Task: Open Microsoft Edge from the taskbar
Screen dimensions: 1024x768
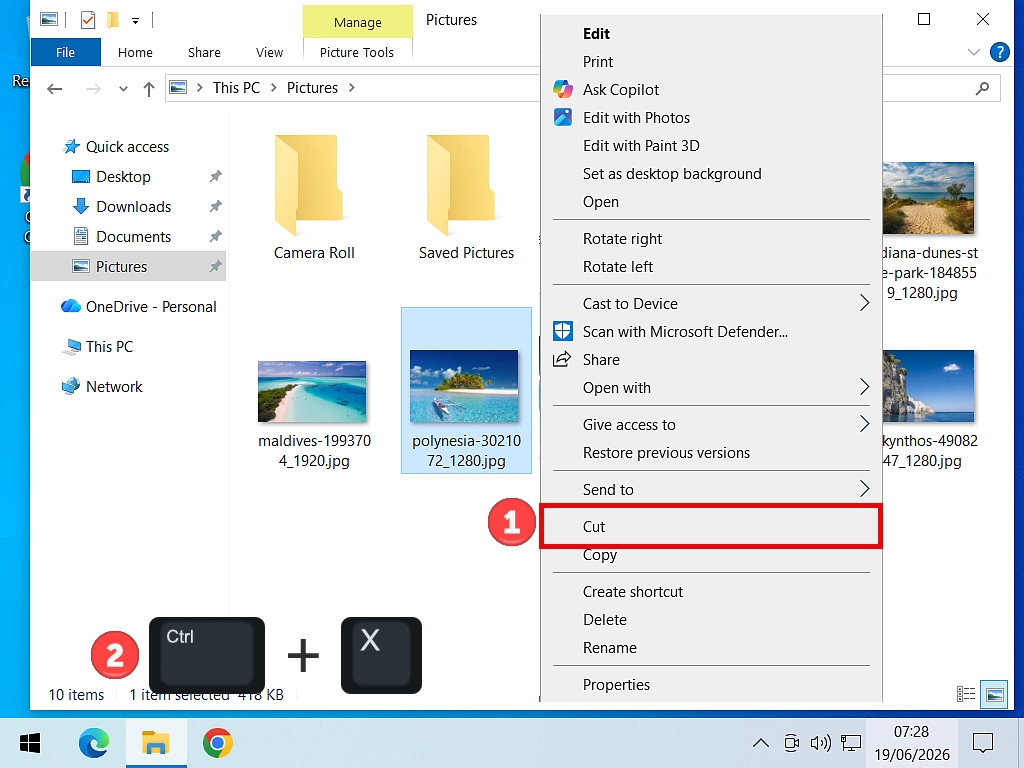Action: pyautogui.click(x=94, y=743)
